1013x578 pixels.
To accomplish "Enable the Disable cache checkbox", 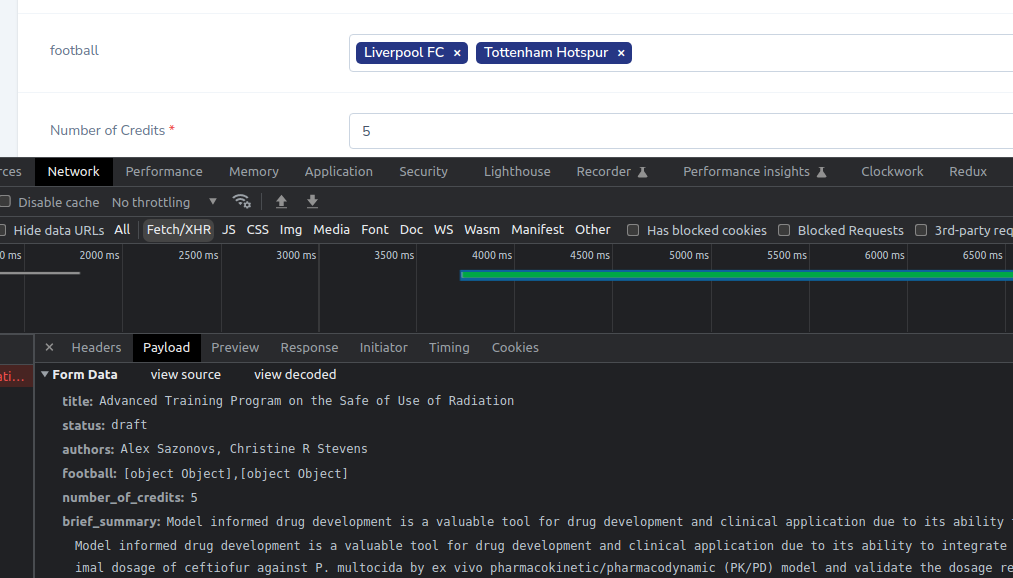I will click(5, 201).
